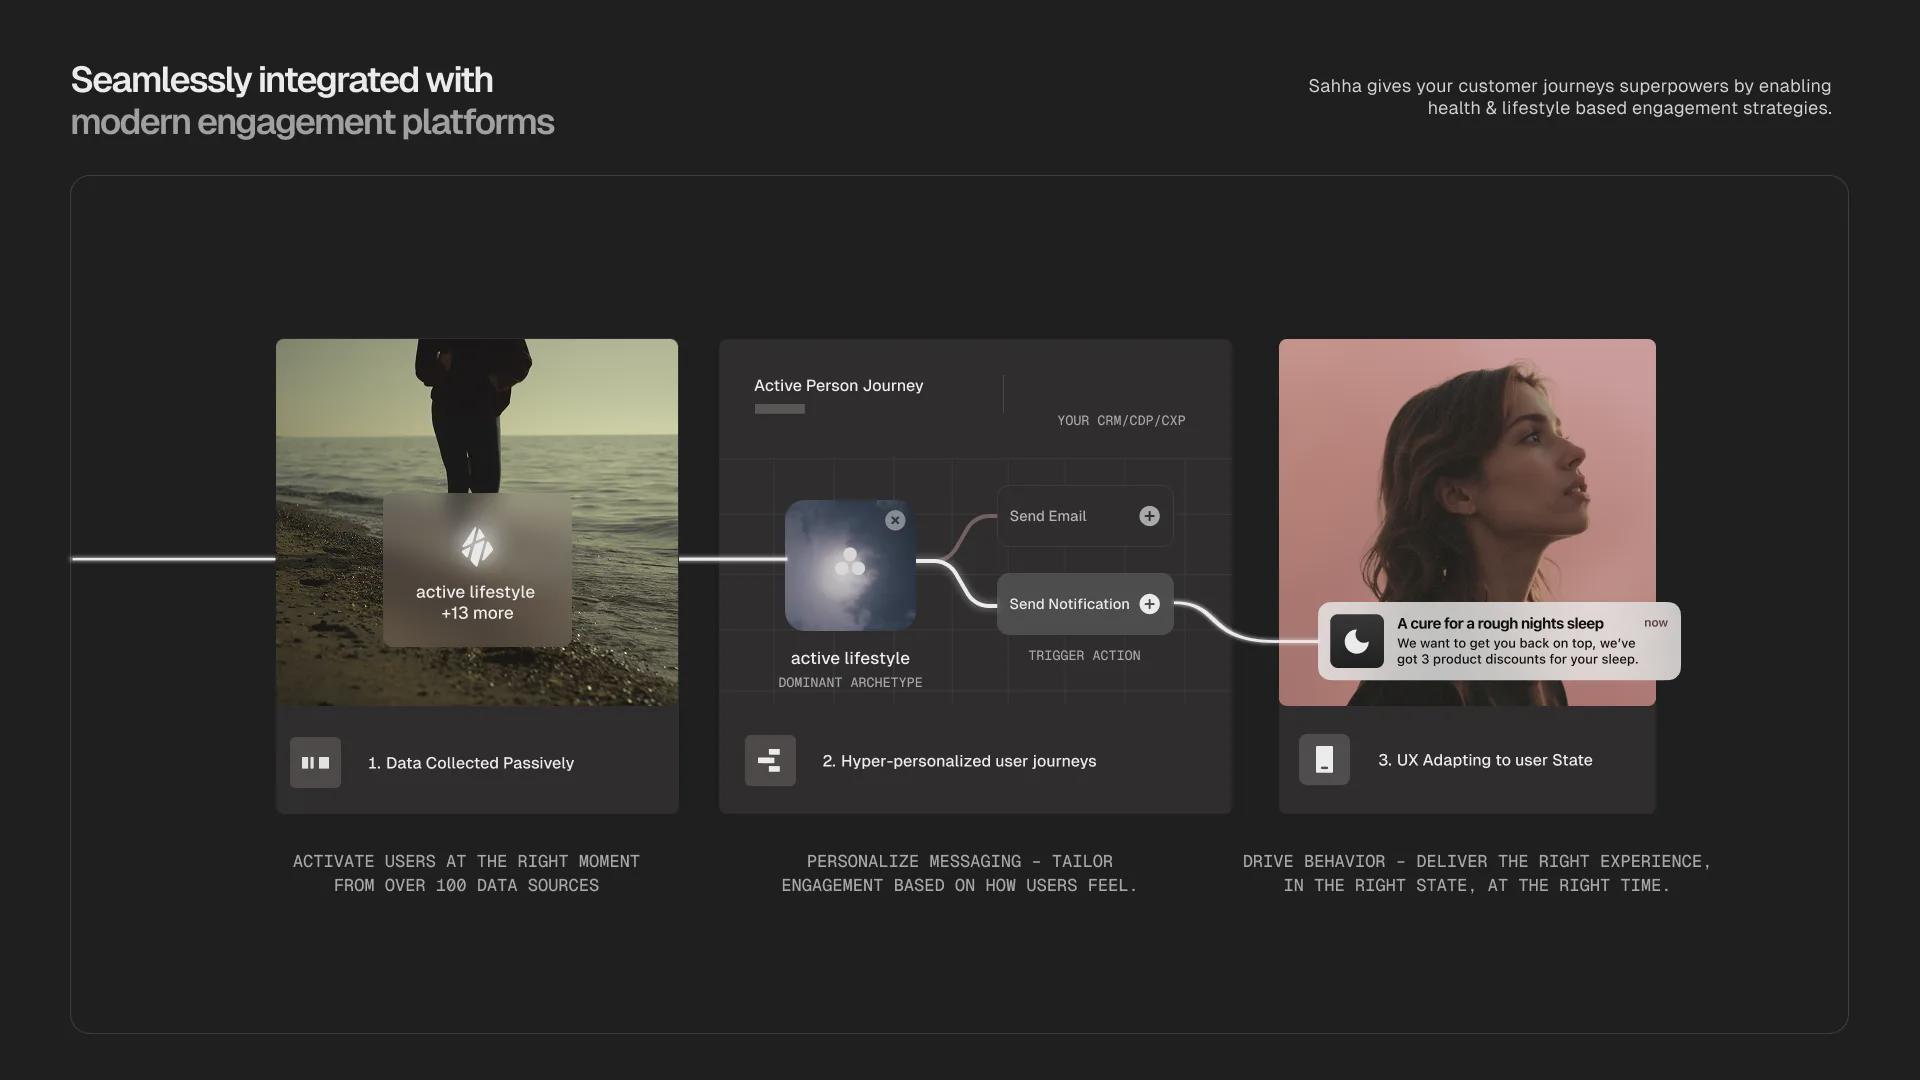This screenshot has height=1080, width=1920.
Task: Close the active lifestyle archetype tile
Action: (x=895, y=520)
